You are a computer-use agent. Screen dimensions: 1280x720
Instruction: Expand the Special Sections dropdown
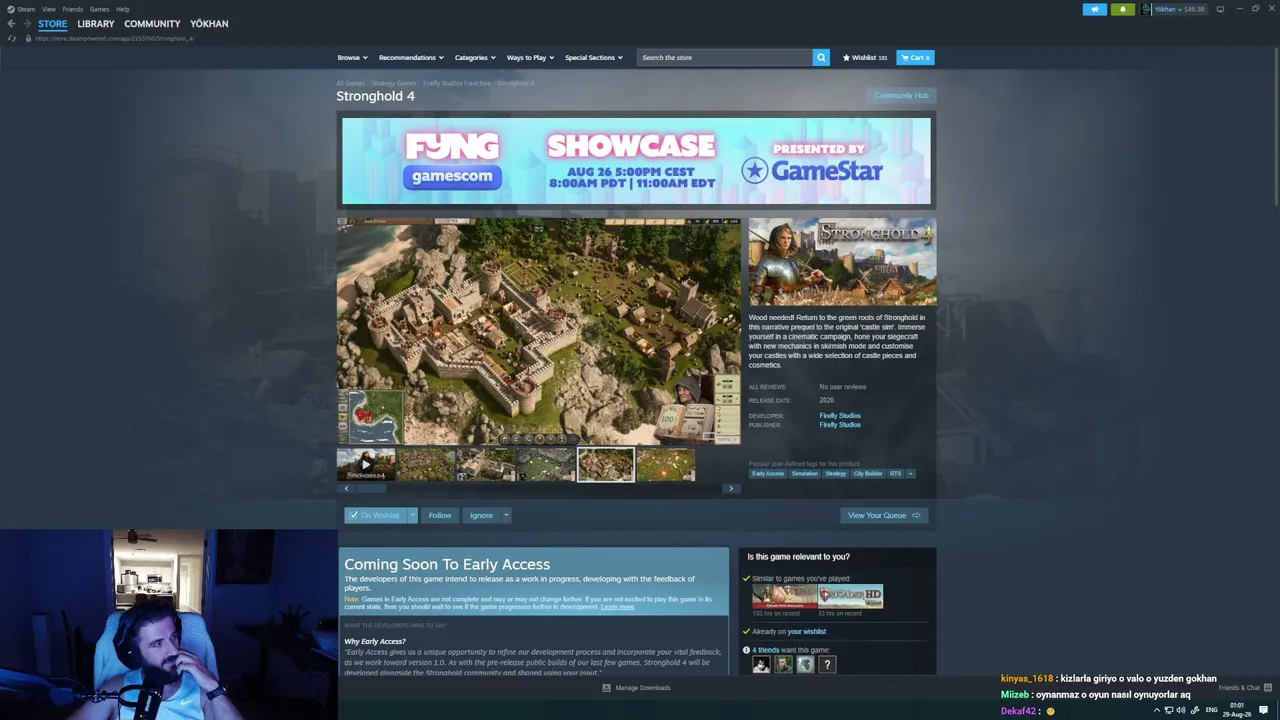coord(594,58)
